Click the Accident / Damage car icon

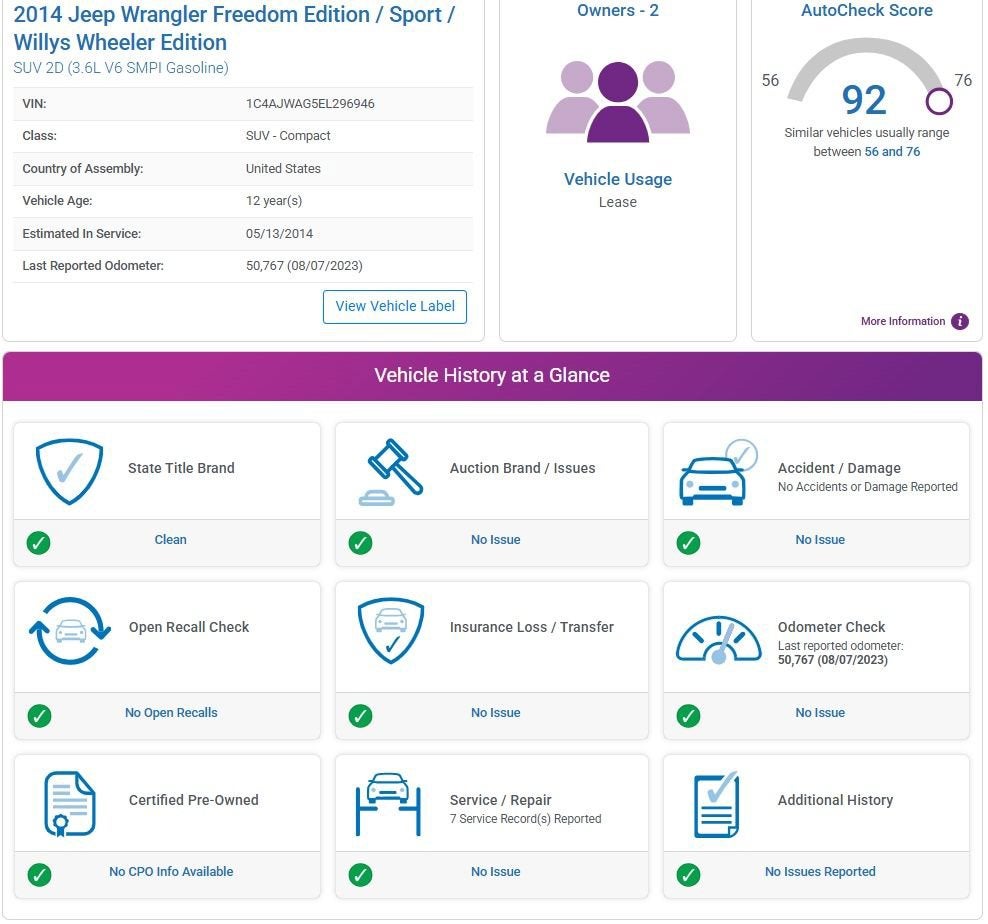pyautogui.click(x=718, y=472)
